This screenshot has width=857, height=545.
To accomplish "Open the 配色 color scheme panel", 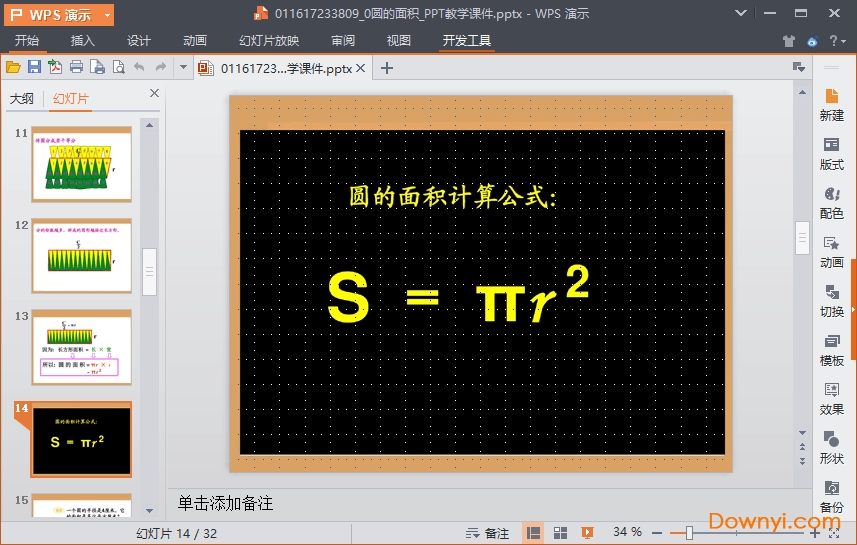I will pyautogui.click(x=831, y=202).
